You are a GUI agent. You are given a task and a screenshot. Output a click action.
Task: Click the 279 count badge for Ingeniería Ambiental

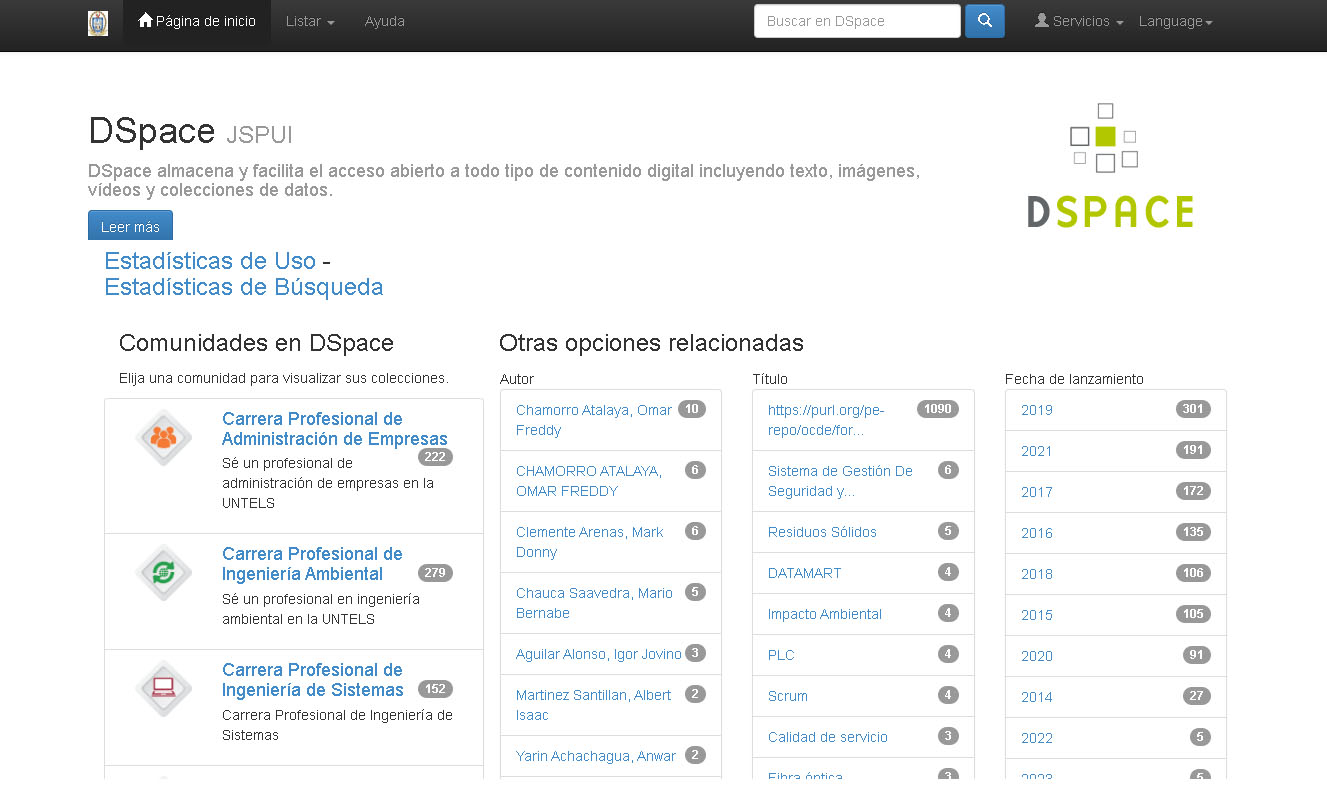[x=435, y=573]
